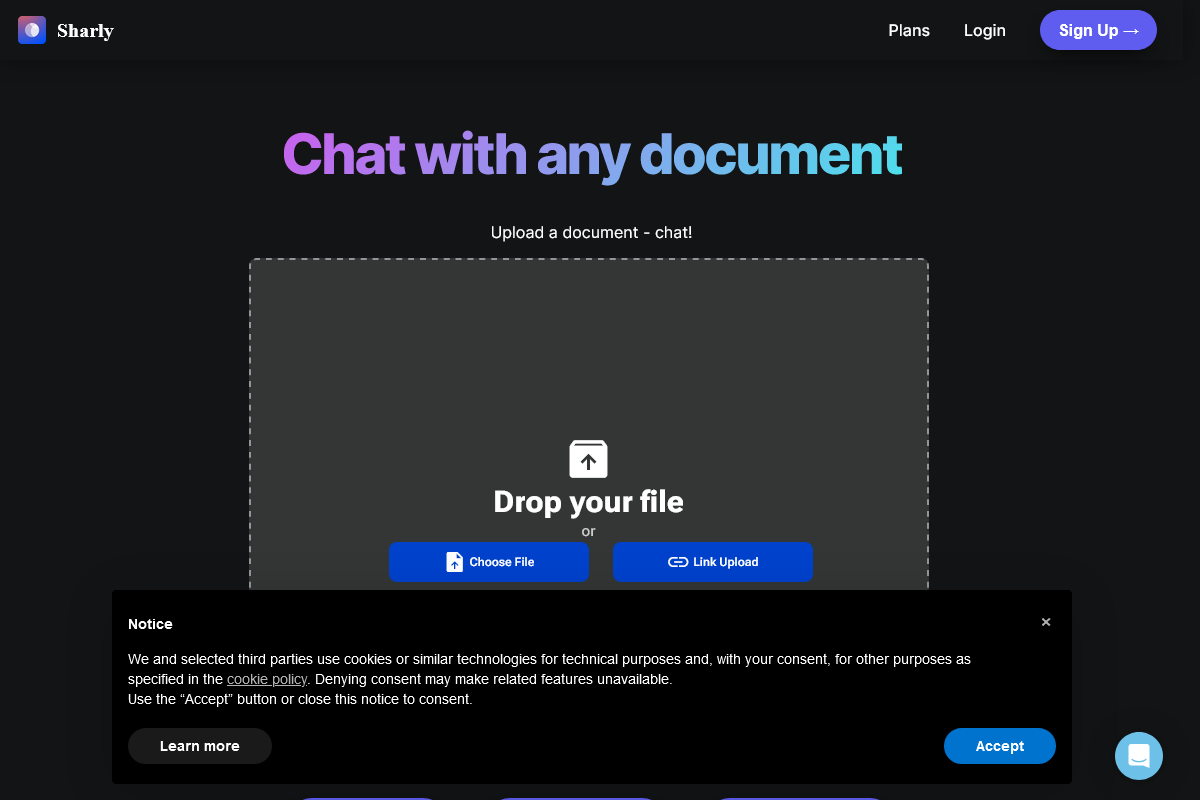The image size is (1200, 800).
Task: Click the Sign Up button
Action: pyautogui.click(x=1098, y=30)
